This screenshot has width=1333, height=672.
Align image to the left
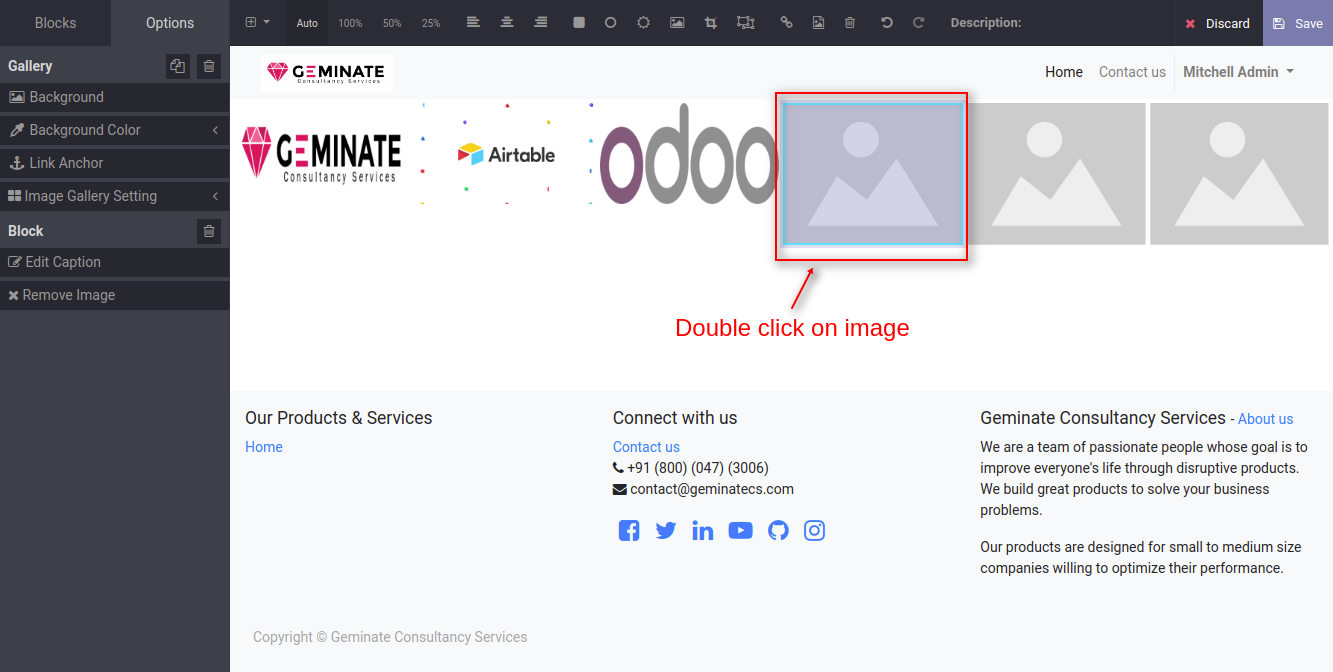473,23
